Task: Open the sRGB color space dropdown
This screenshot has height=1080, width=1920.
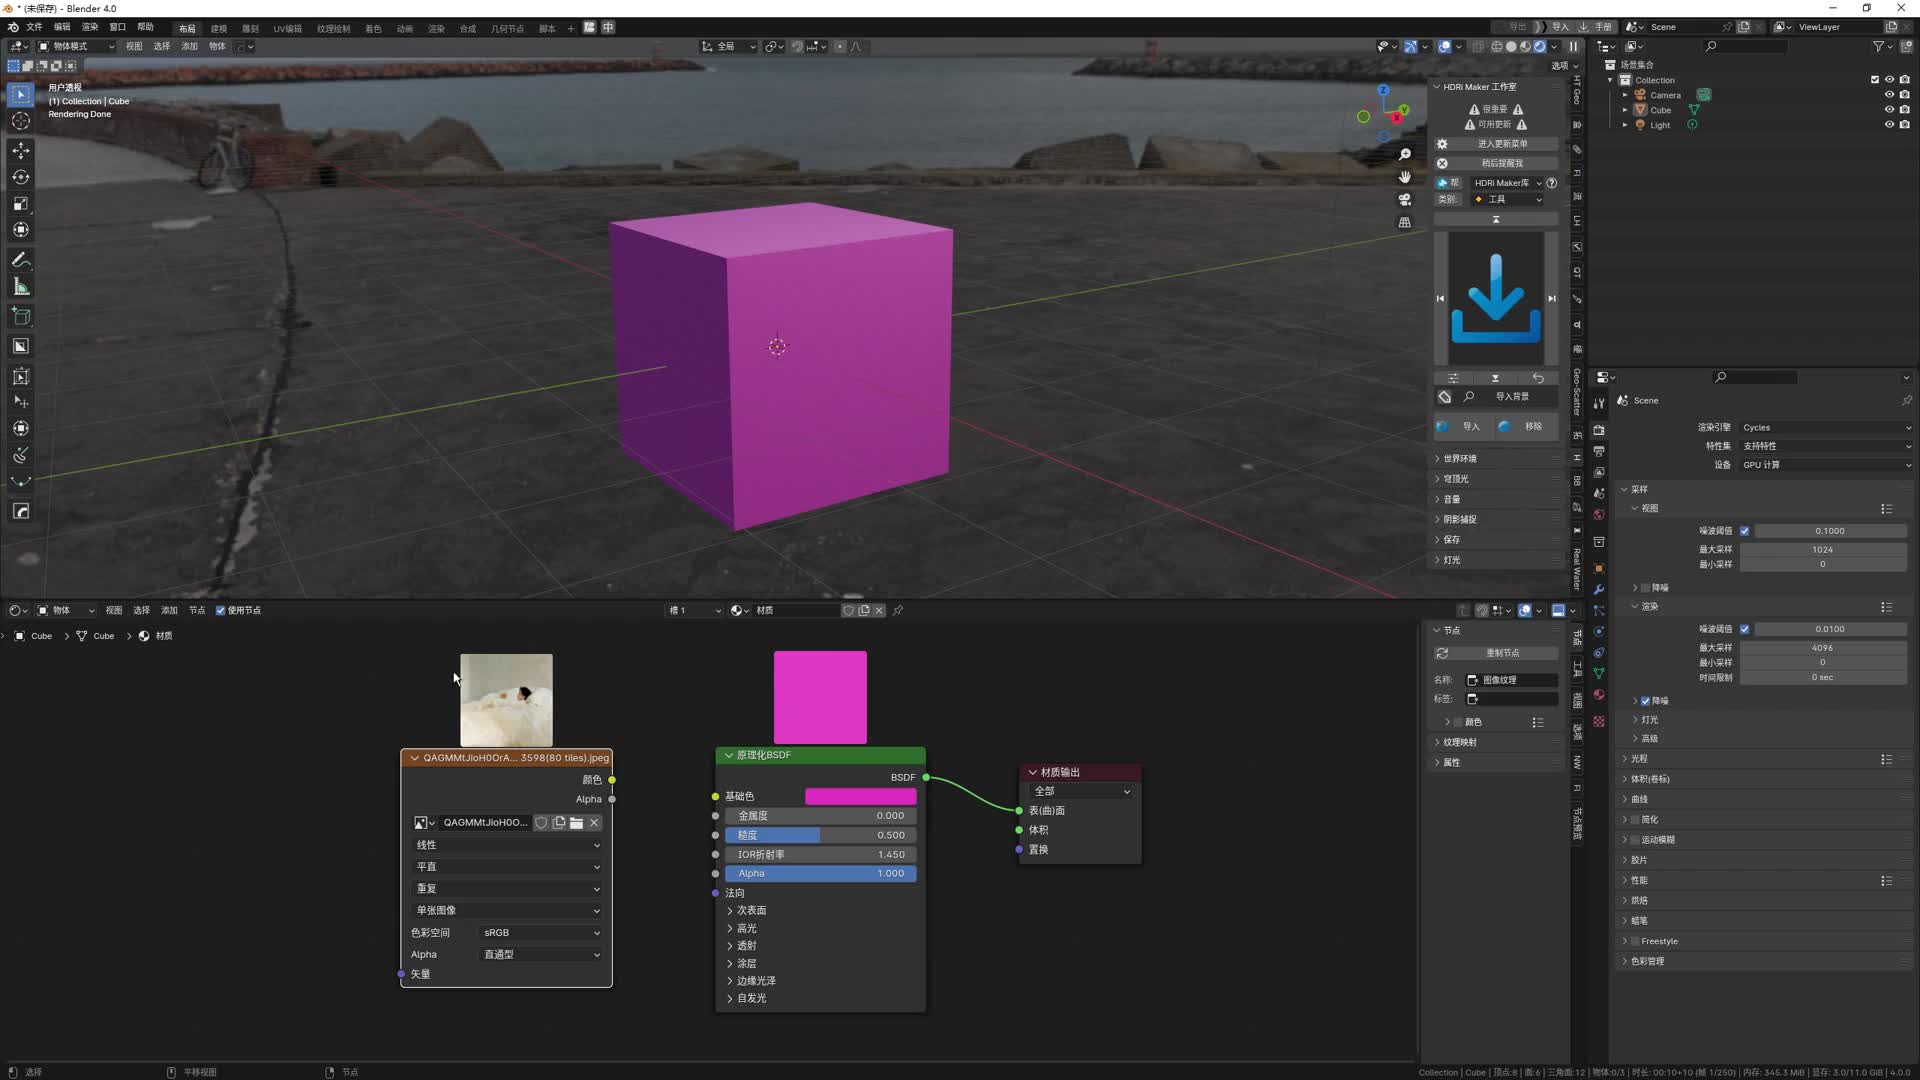Action: point(540,932)
